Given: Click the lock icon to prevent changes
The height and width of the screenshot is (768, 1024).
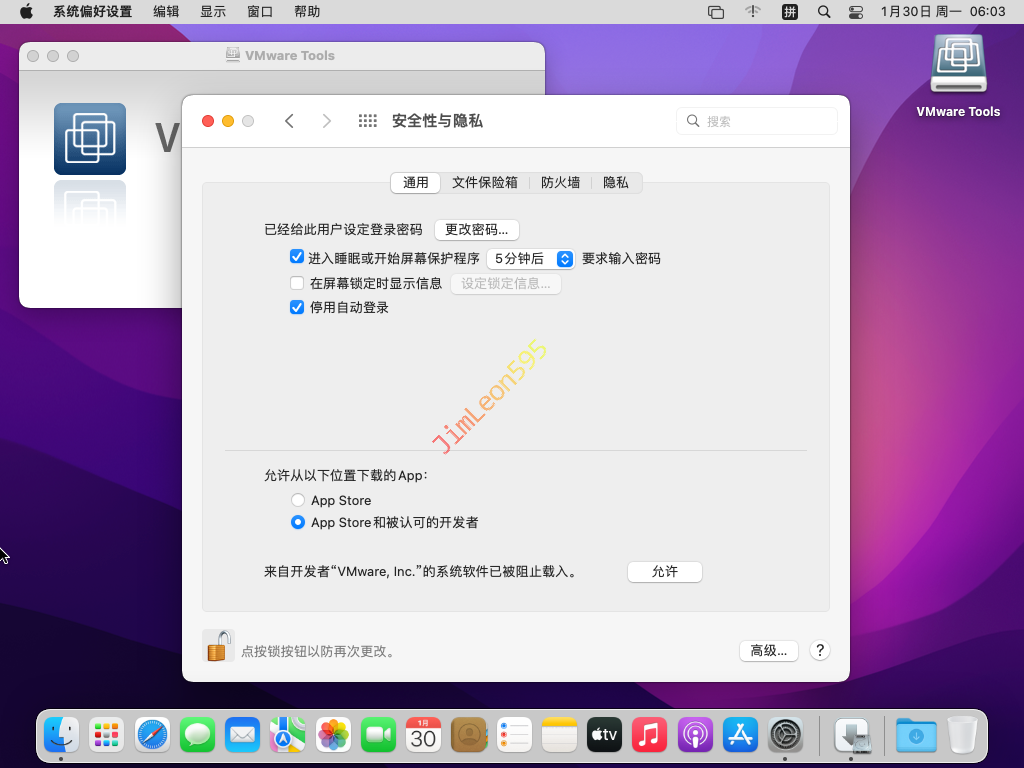Looking at the screenshot, I should pyautogui.click(x=218, y=646).
